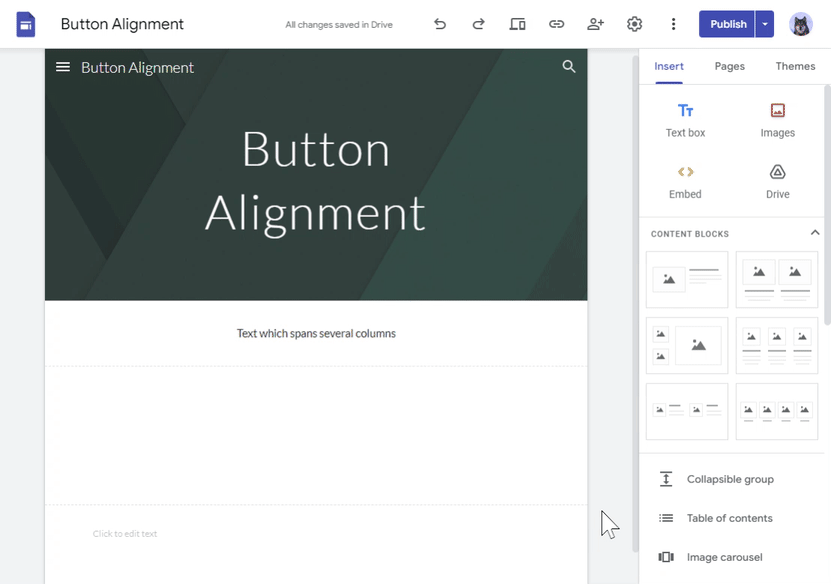Add the Table of contents label item
This screenshot has height=584, width=831.
click(x=730, y=518)
